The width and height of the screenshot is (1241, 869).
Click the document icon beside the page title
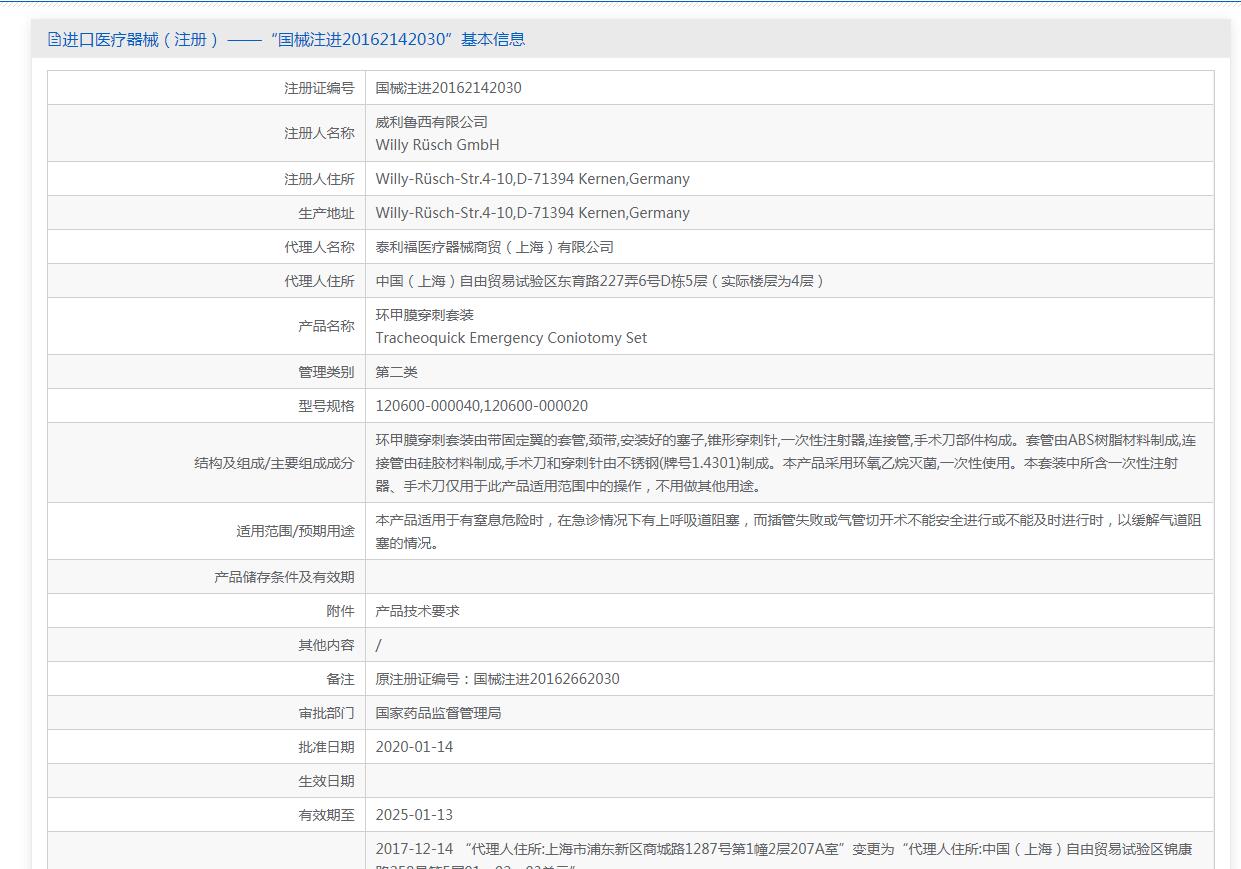pos(54,40)
